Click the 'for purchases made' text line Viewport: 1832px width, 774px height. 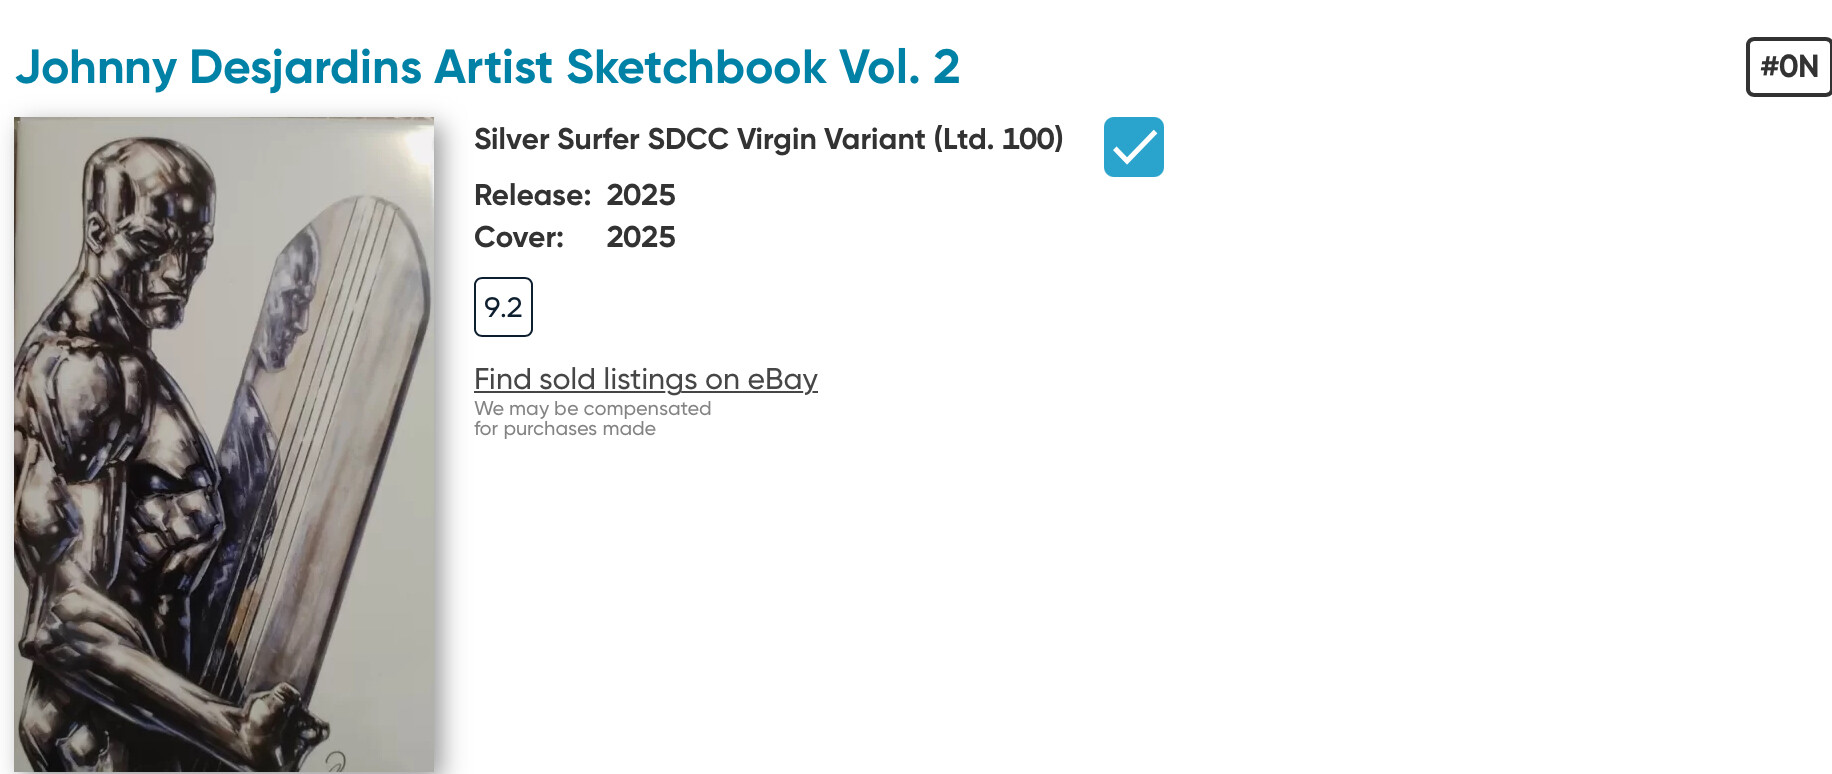(x=564, y=429)
